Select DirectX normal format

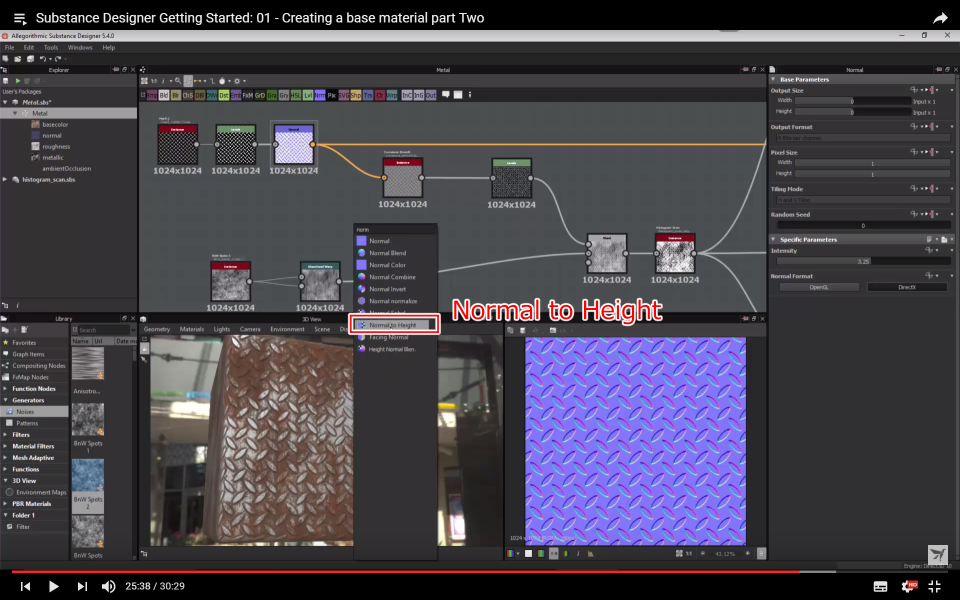point(907,287)
